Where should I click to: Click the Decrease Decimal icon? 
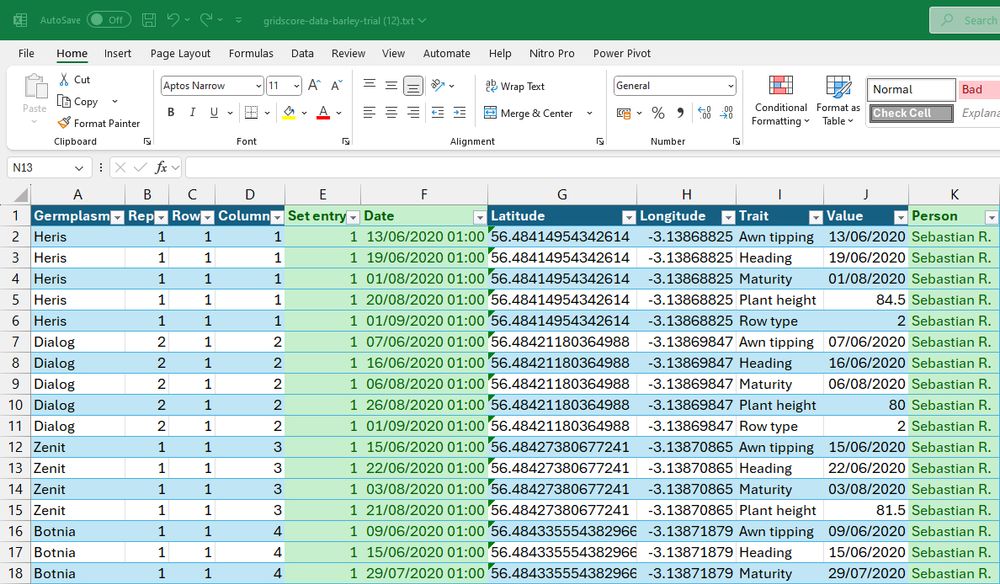pyautogui.click(x=726, y=113)
